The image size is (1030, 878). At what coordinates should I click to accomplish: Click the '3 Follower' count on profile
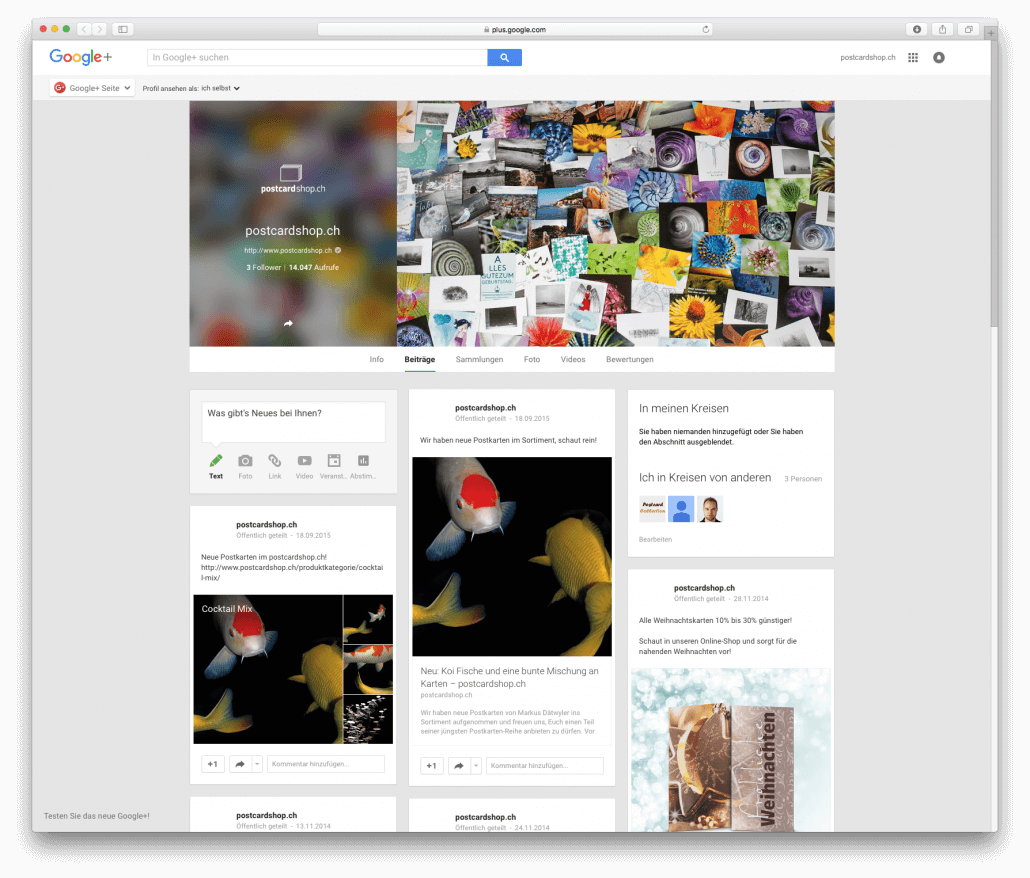coord(263,267)
